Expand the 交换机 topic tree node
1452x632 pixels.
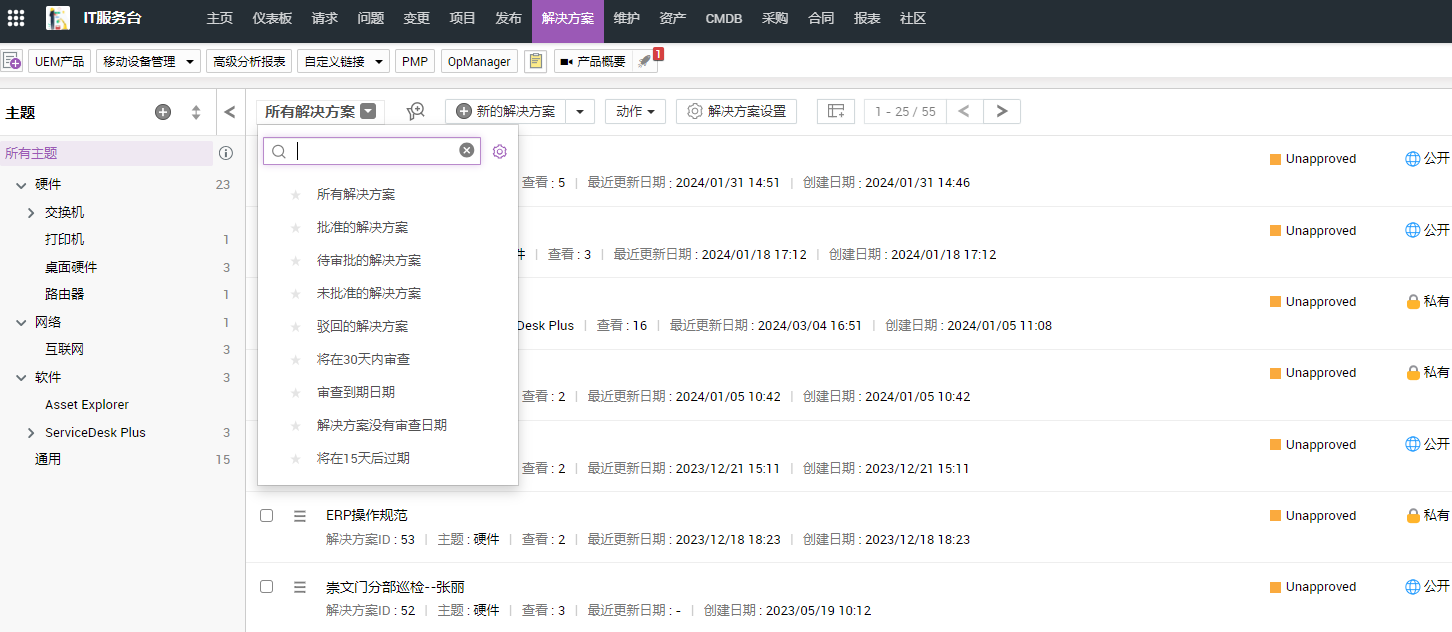coord(31,213)
